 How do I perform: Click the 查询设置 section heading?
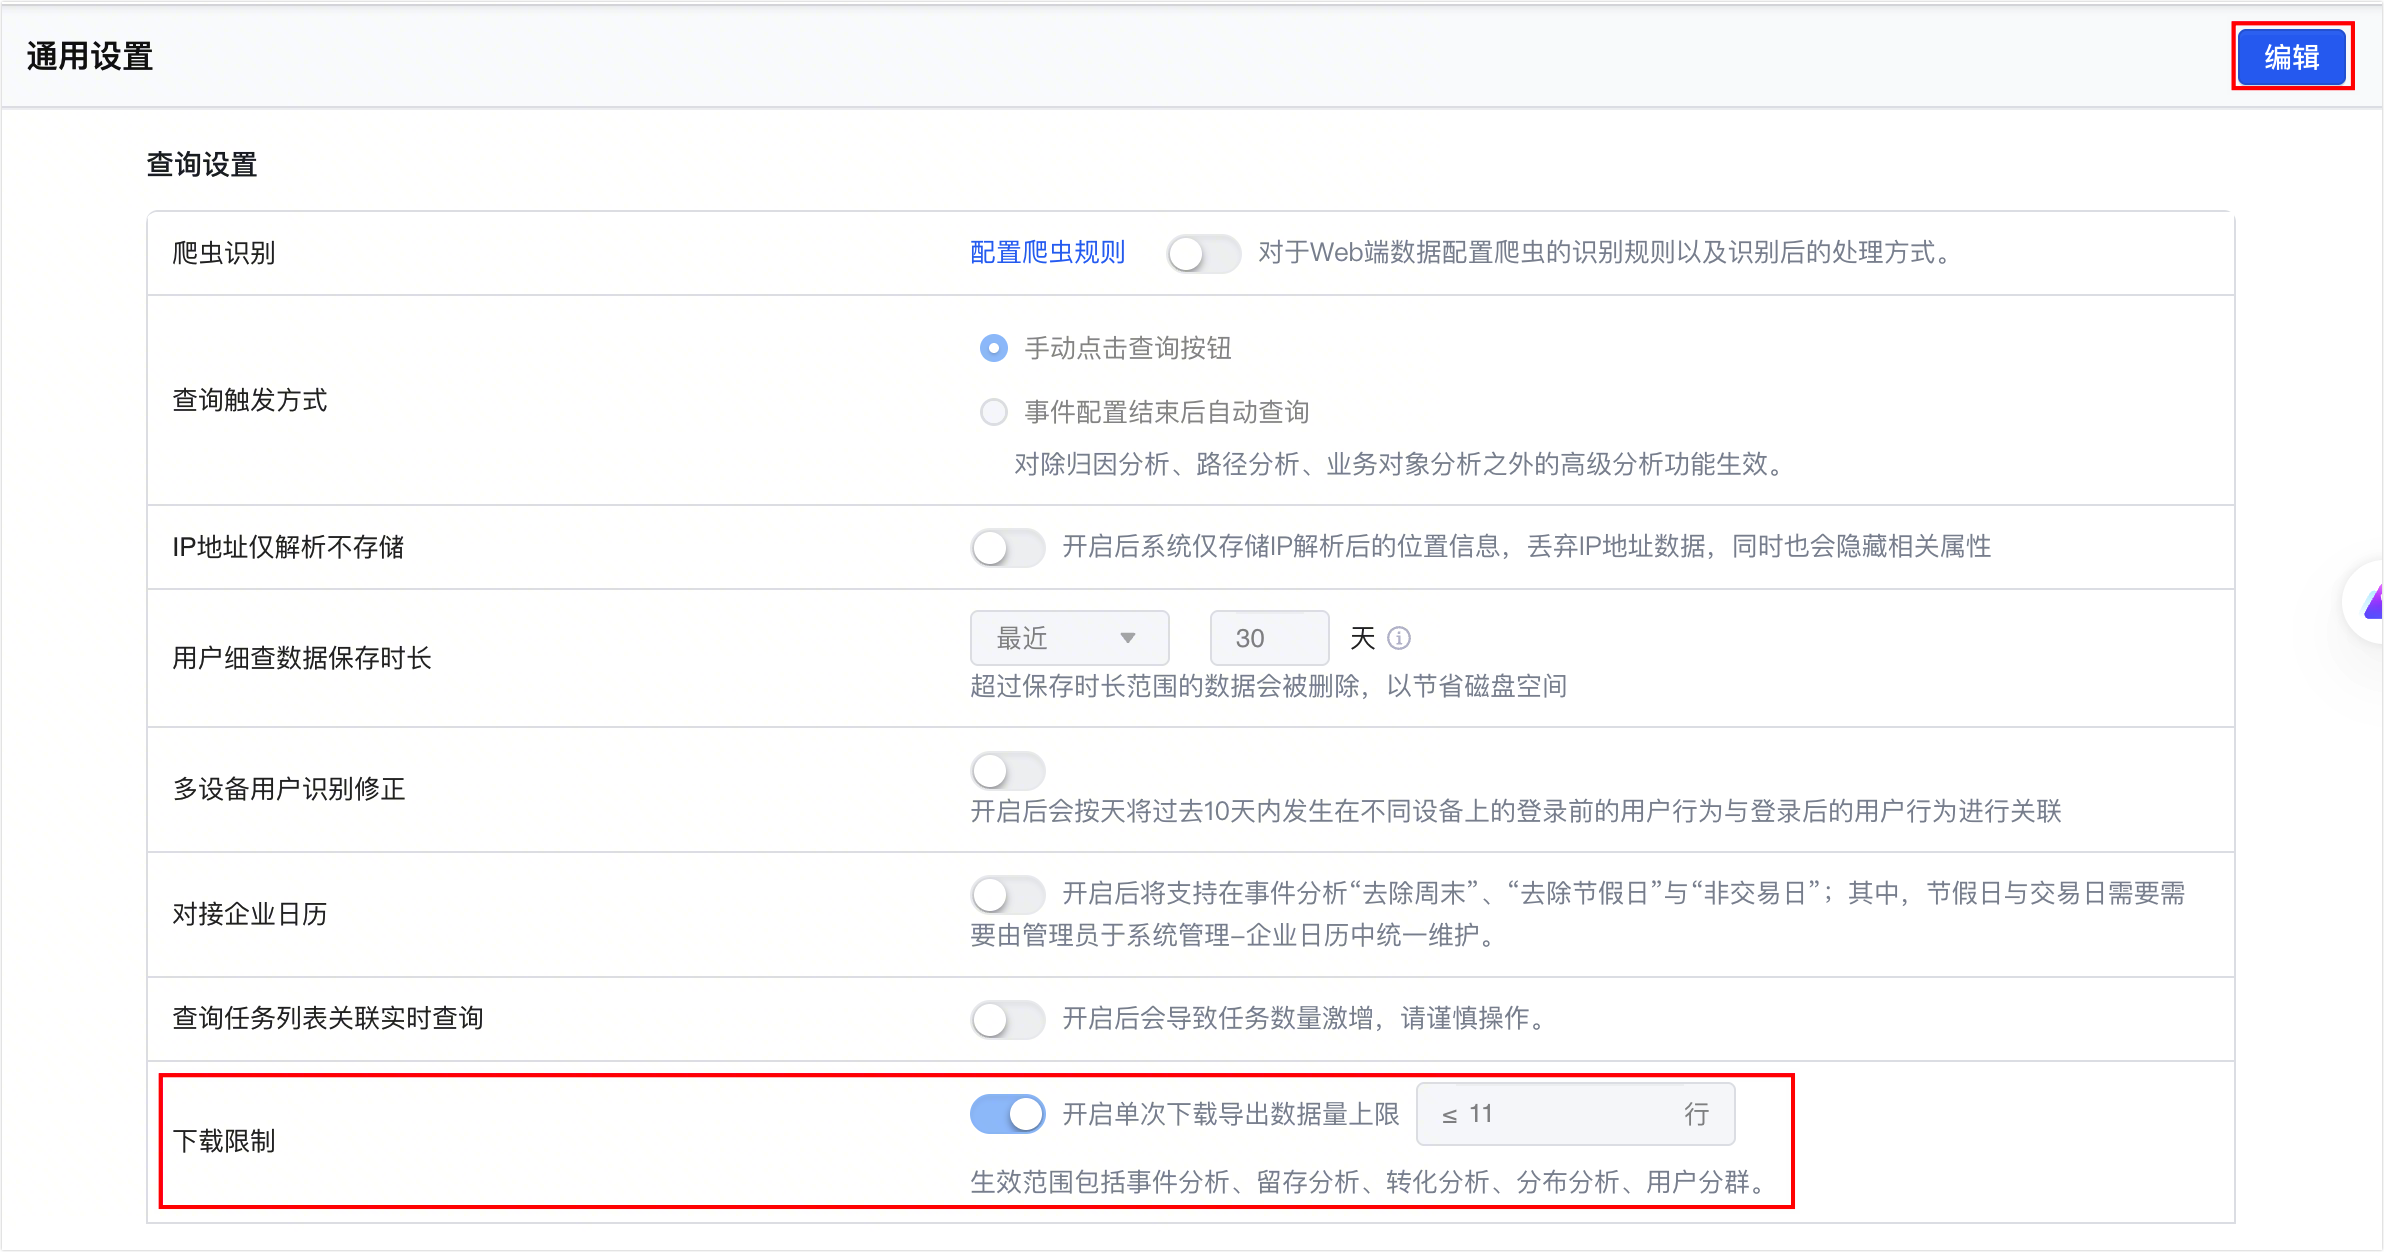[202, 165]
